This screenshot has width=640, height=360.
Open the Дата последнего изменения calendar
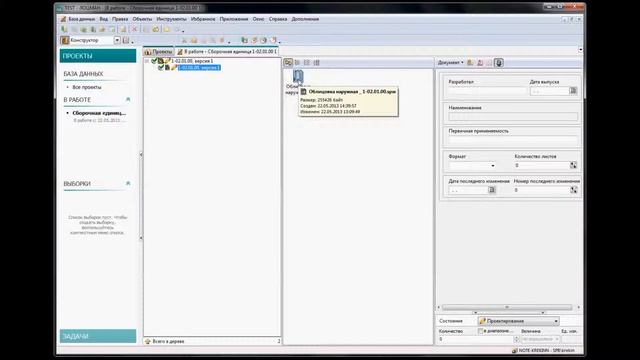tap(492, 190)
